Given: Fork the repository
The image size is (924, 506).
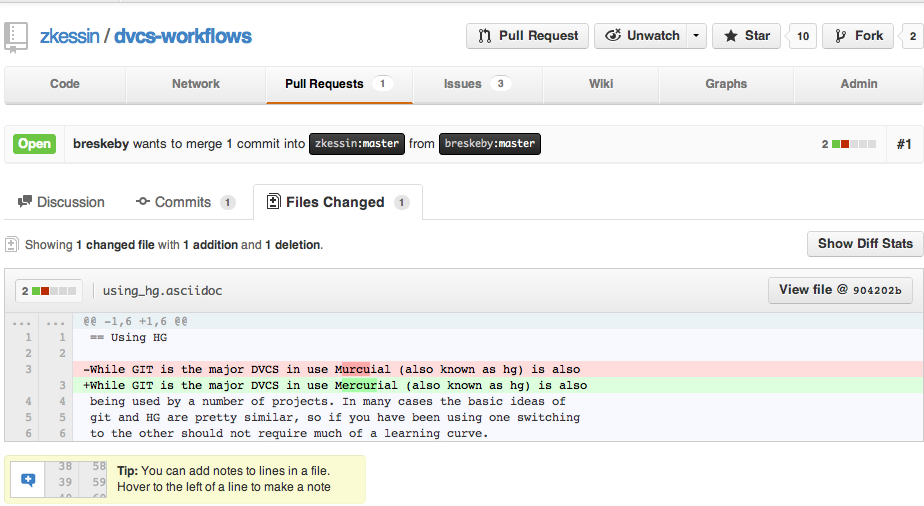Looking at the screenshot, I should tap(858, 36).
